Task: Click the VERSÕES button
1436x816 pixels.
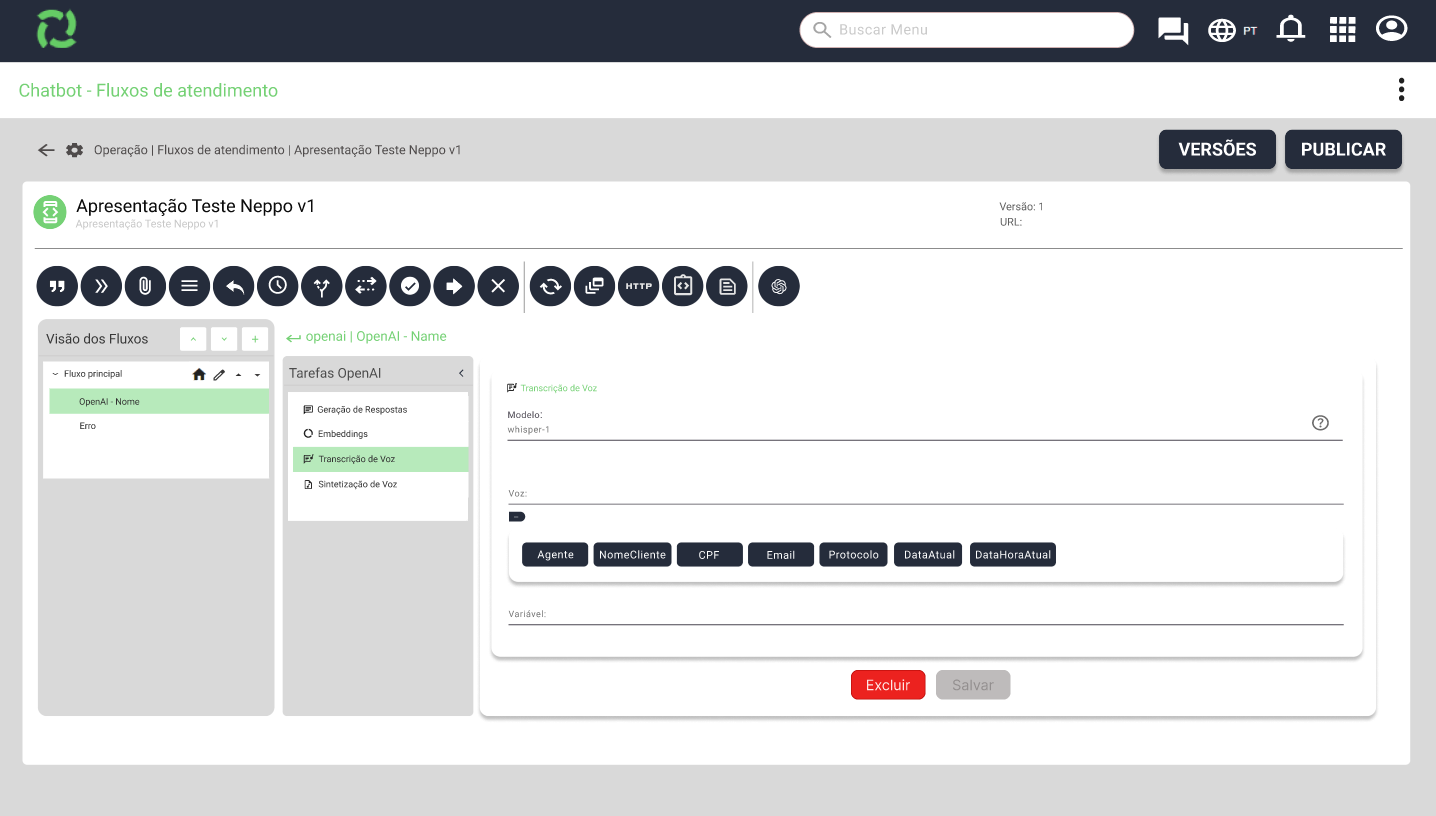Action: pos(1217,150)
